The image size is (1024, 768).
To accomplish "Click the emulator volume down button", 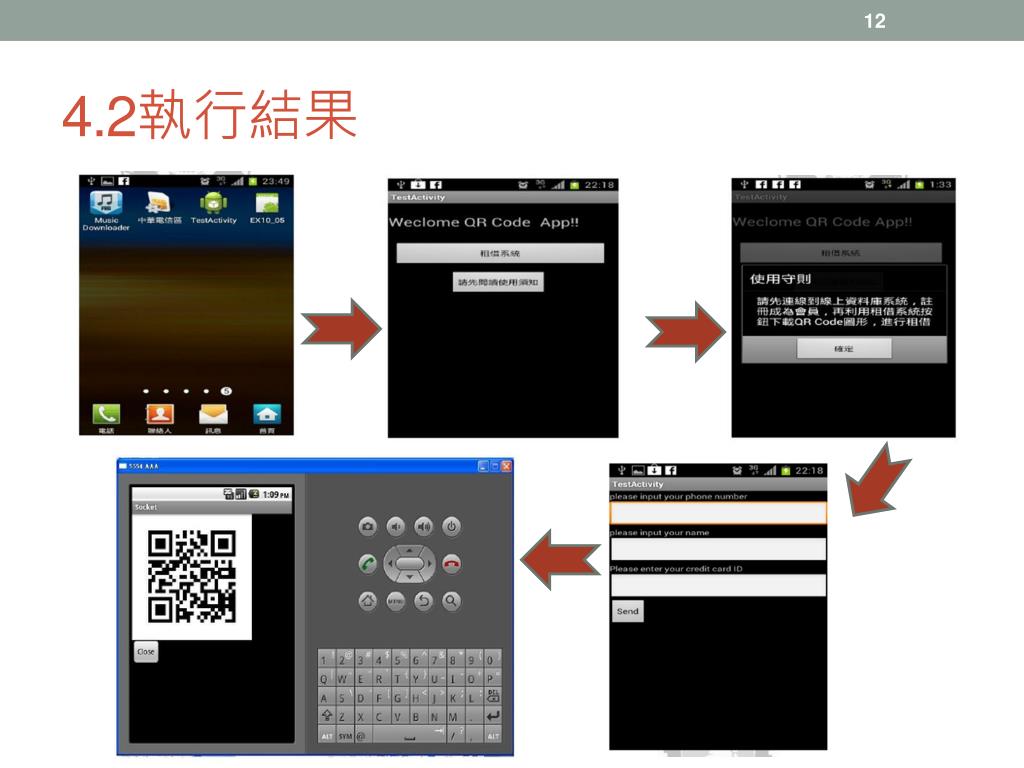I will tap(396, 526).
